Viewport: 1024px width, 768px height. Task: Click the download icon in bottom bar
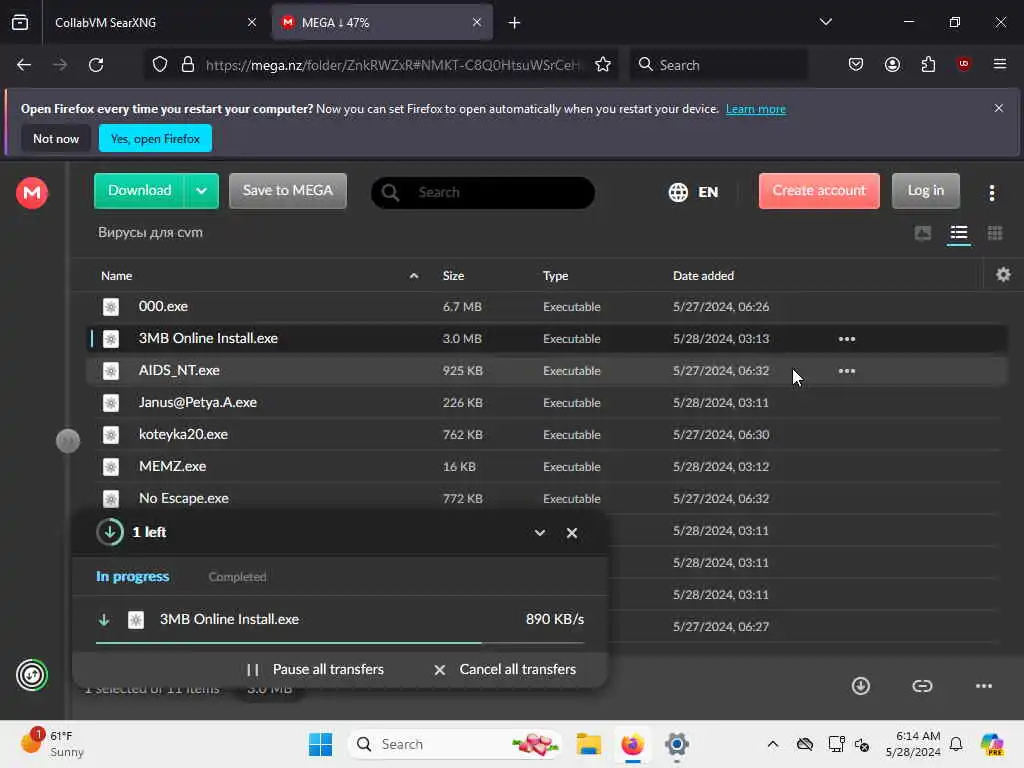tap(861, 686)
